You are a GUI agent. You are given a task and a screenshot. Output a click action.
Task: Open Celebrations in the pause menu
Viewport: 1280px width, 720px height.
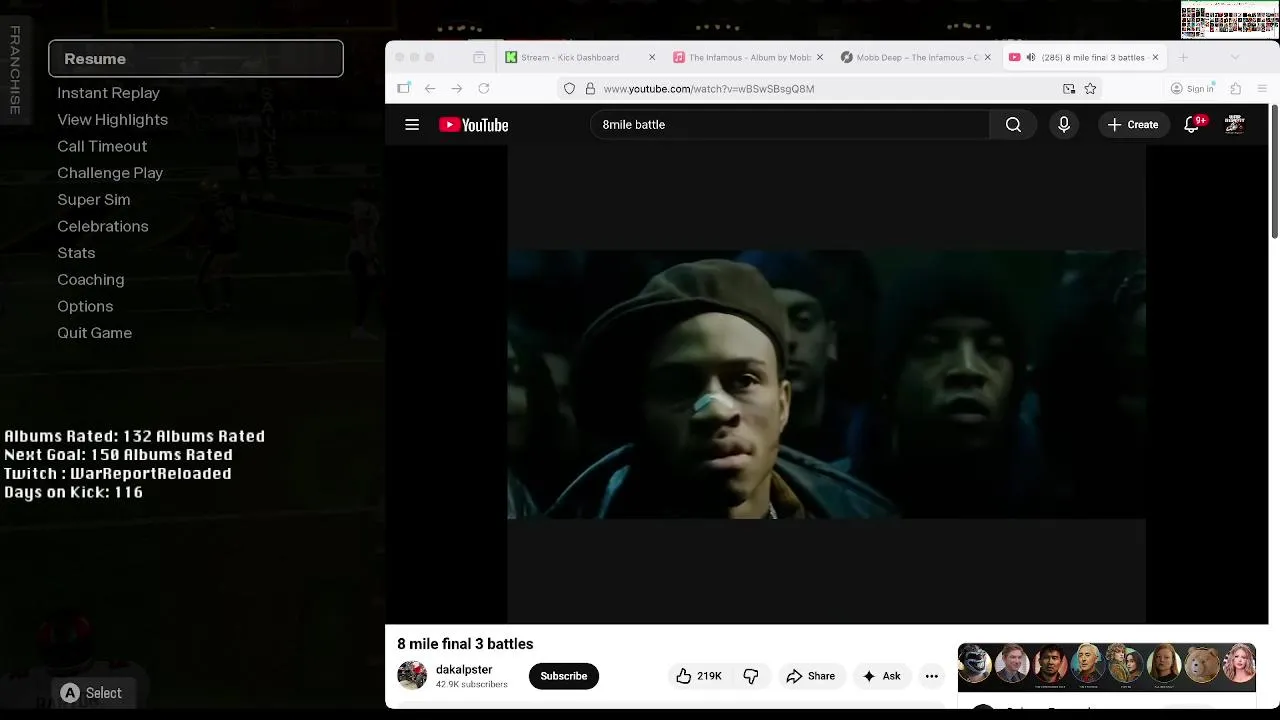click(103, 226)
